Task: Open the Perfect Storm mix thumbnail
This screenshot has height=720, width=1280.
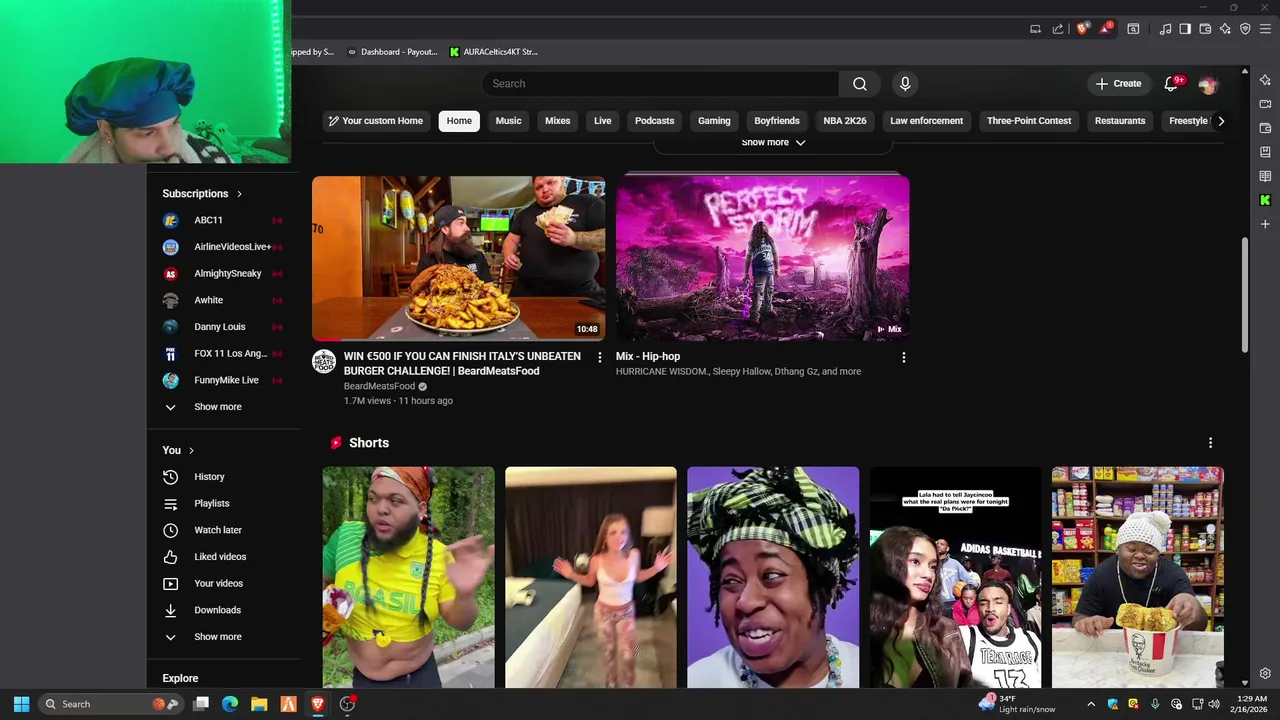Action: pyautogui.click(x=762, y=258)
